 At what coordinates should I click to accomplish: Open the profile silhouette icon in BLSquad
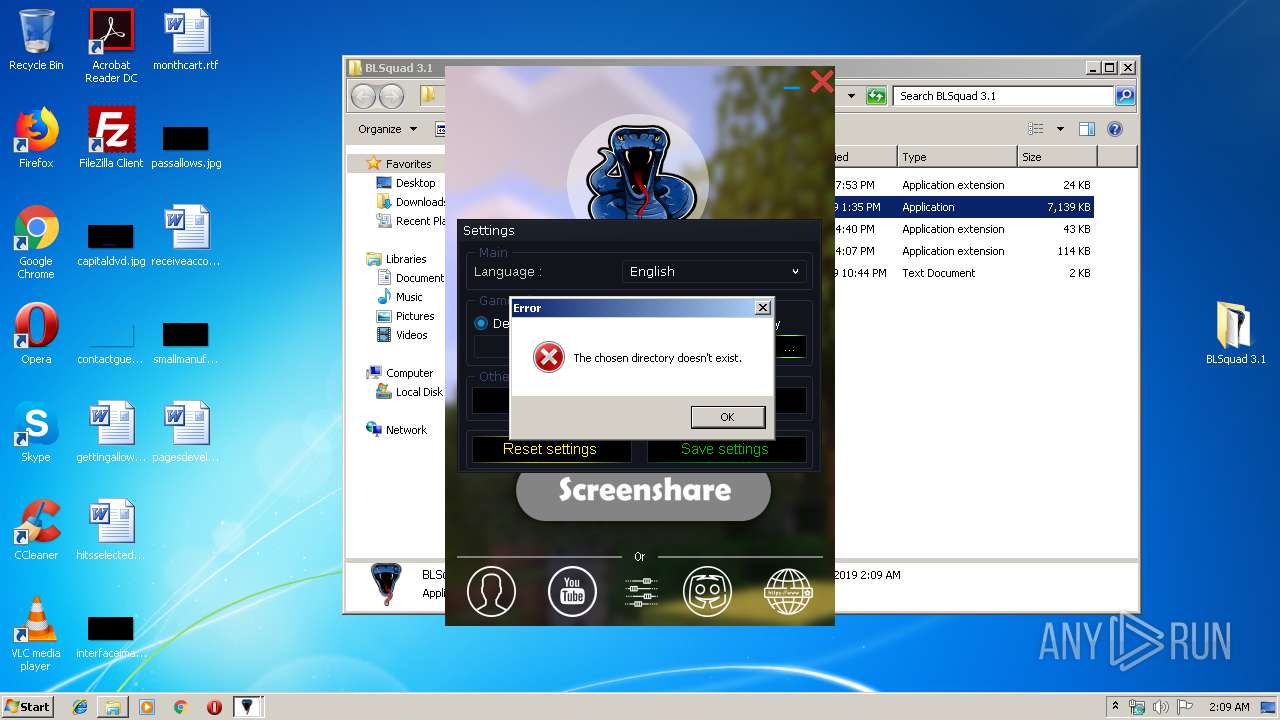coord(491,591)
